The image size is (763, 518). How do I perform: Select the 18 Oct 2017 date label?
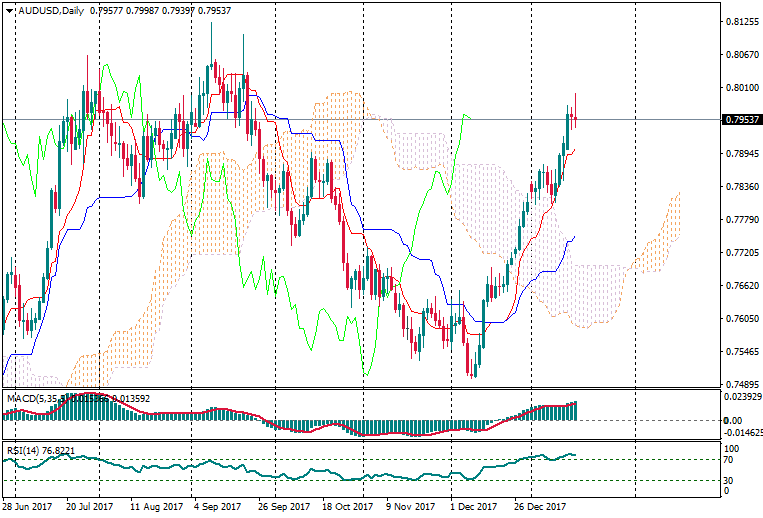345,507
